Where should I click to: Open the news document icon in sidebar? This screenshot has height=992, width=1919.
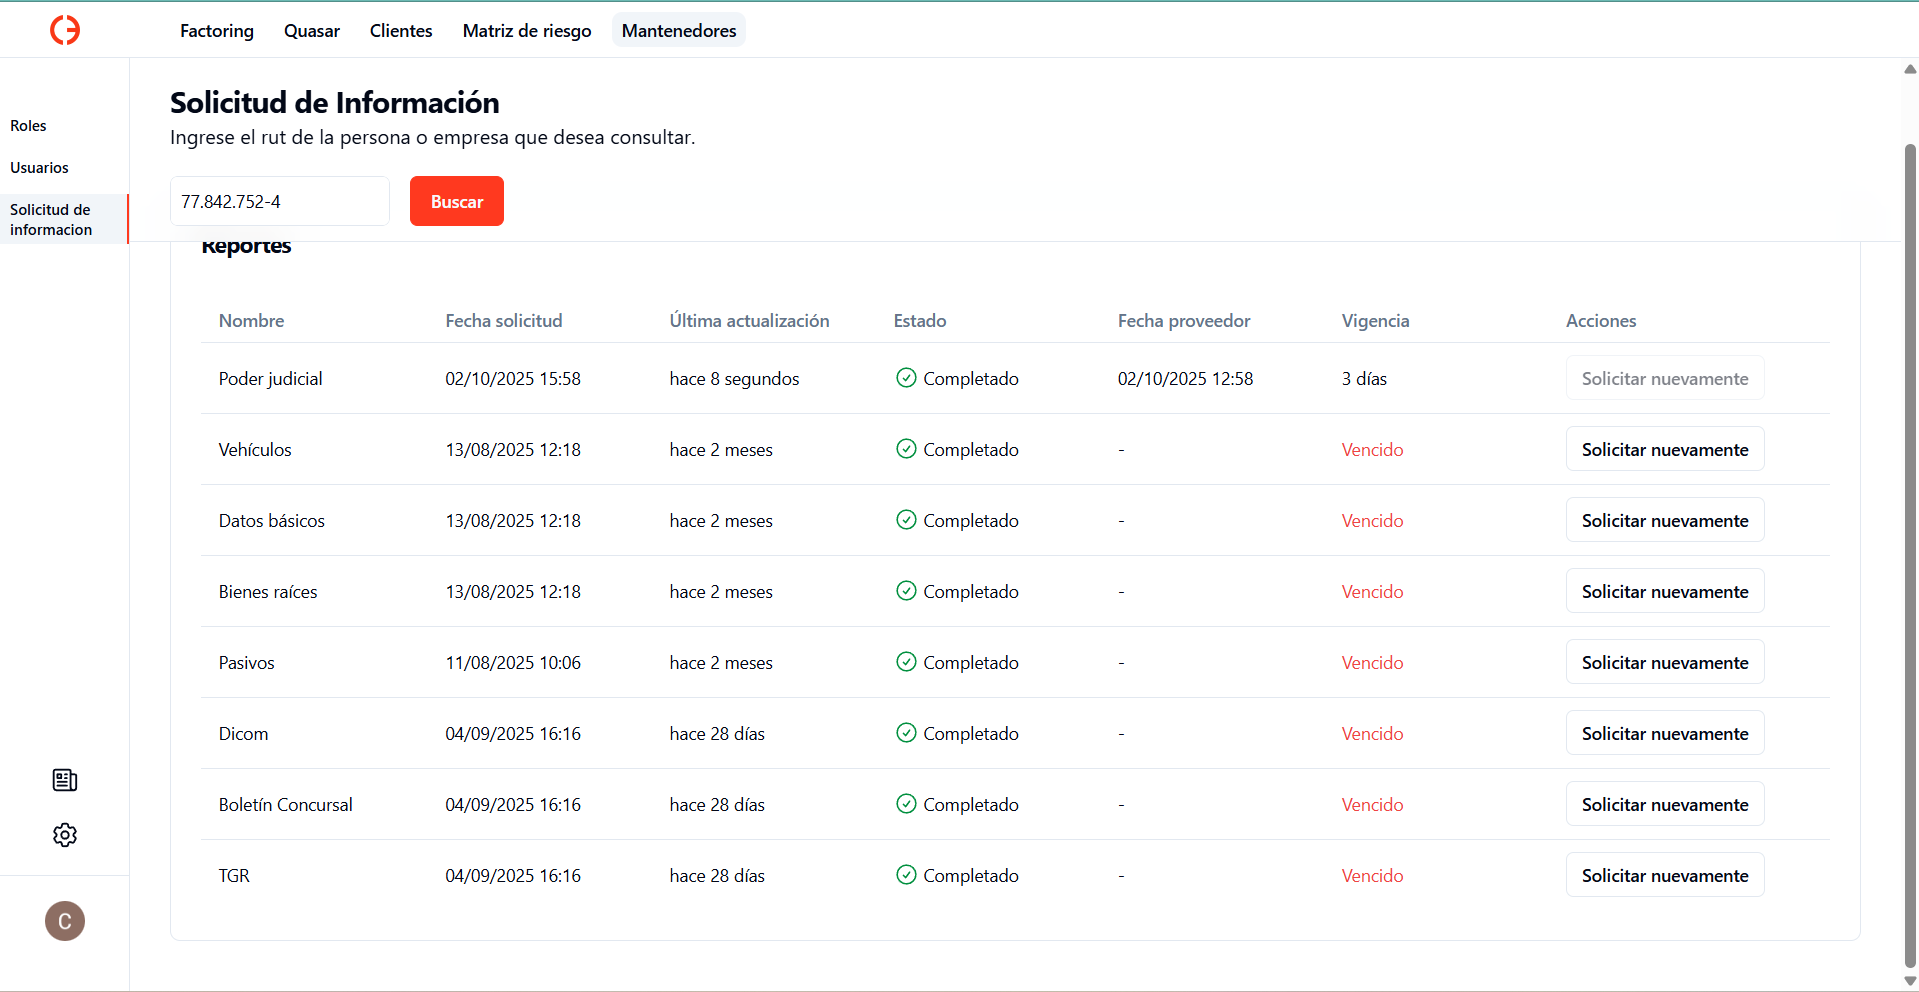pos(65,780)
